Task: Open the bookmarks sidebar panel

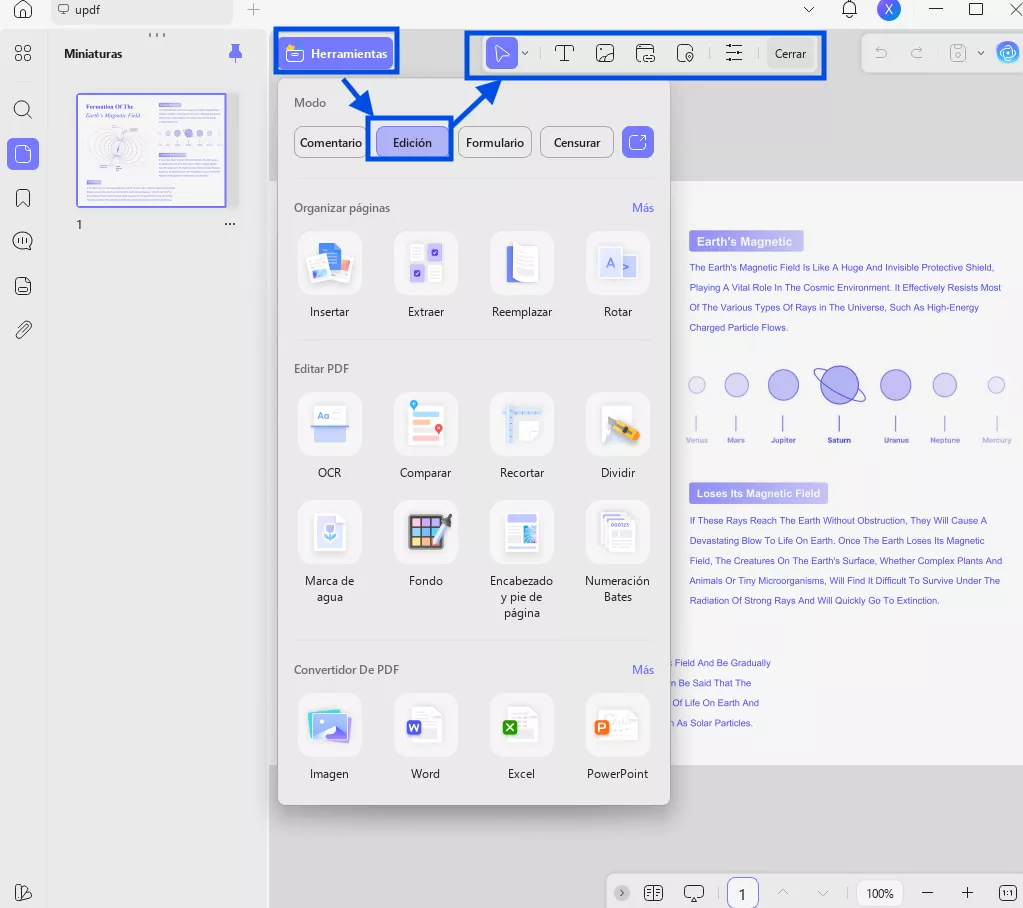Action: [x=23, y=198]
